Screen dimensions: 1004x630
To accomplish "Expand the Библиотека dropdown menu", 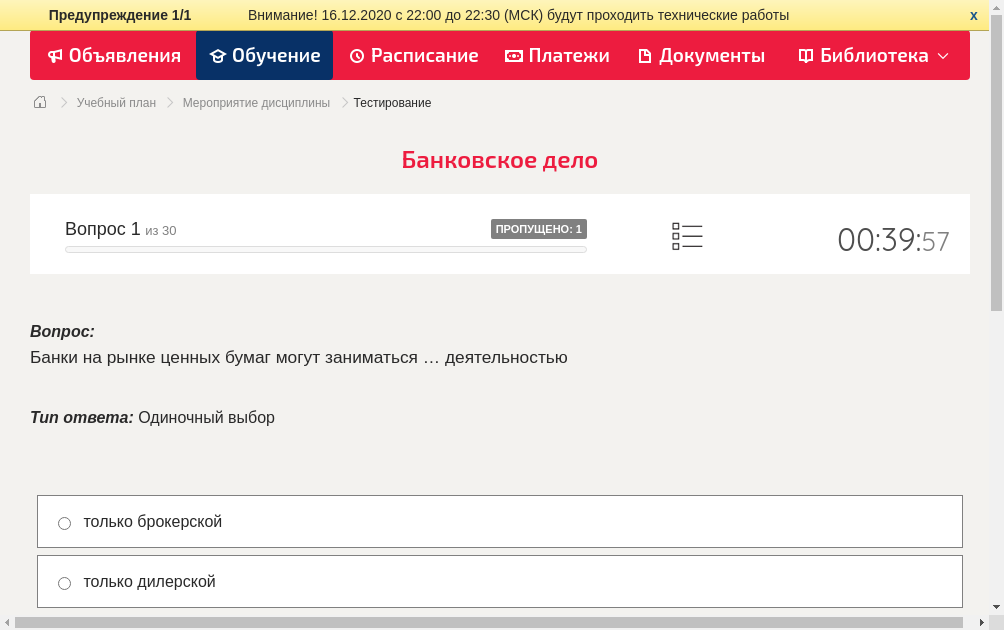I will click(x=945, y=56).
